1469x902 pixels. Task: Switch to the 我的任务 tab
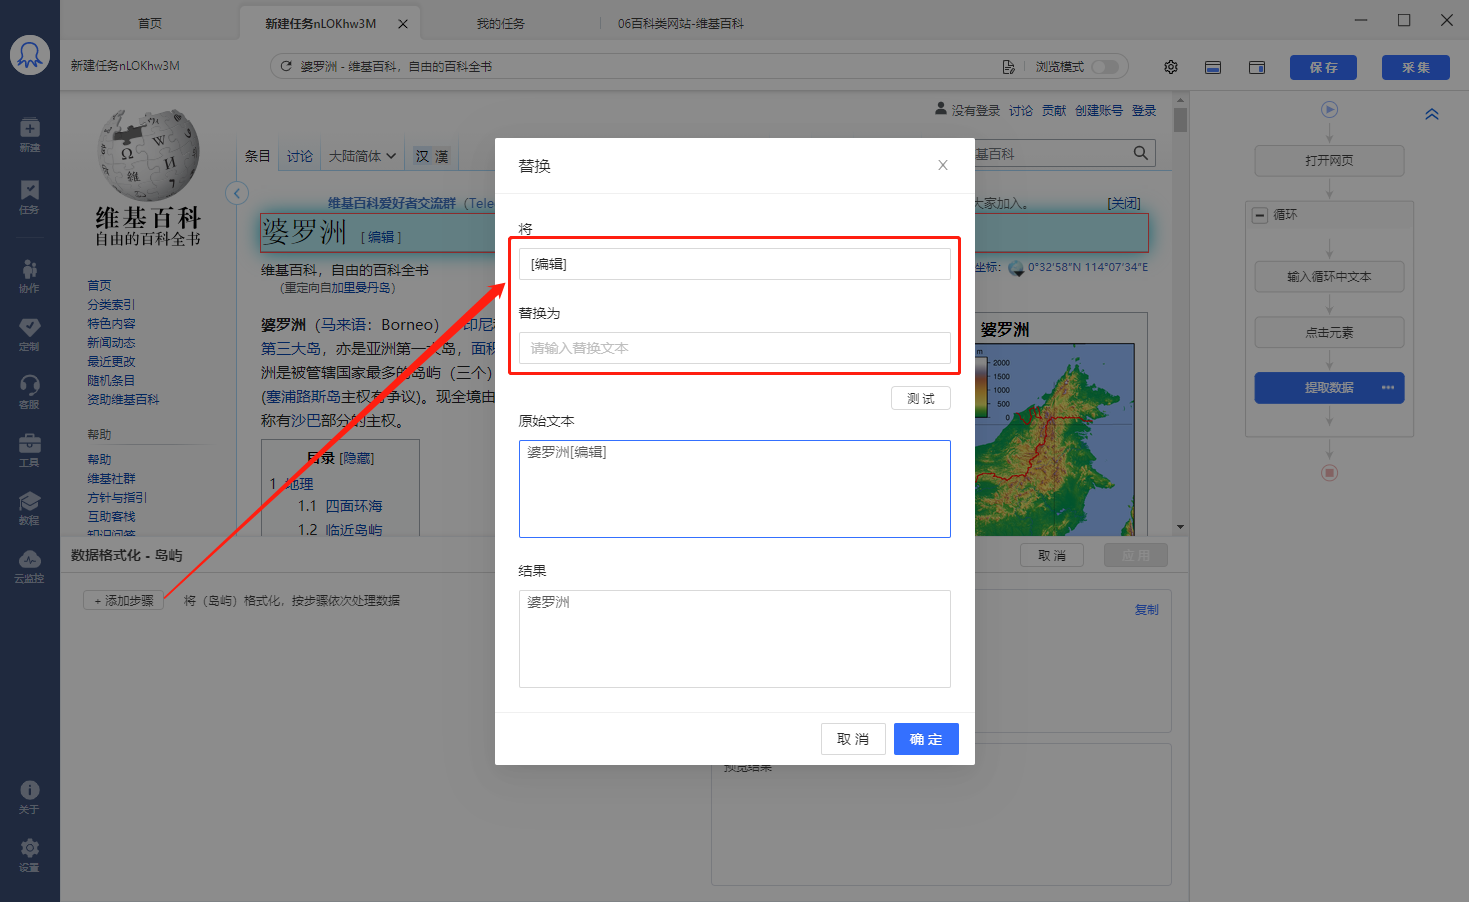pyautogui.click(x=500, y=23)
